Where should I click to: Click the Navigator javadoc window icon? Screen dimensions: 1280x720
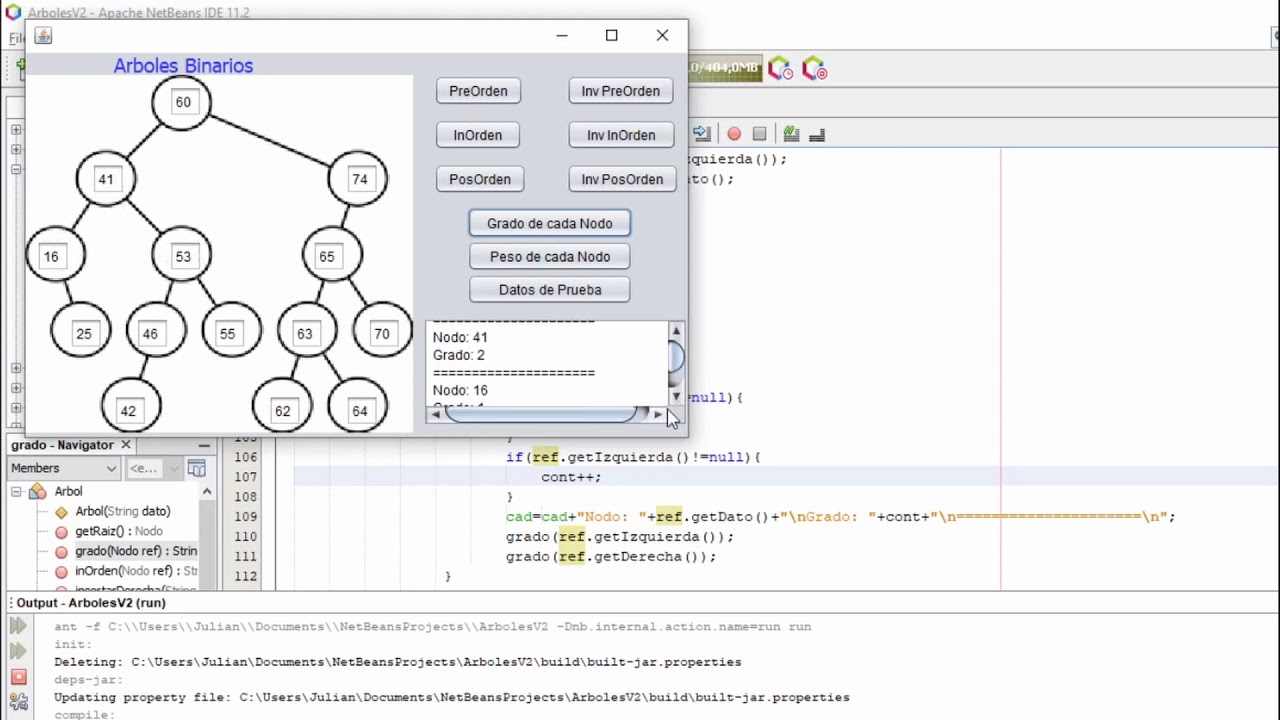197,468
